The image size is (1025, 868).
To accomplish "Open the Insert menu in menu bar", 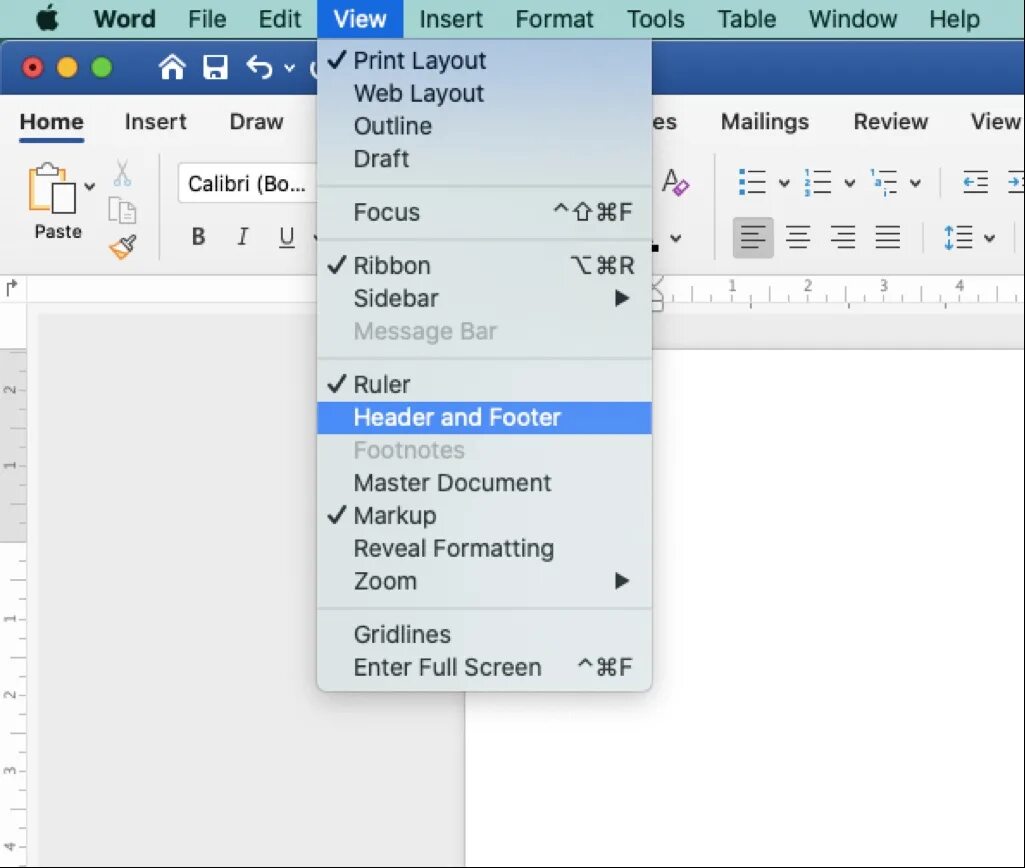I will [x=450, y=19].
